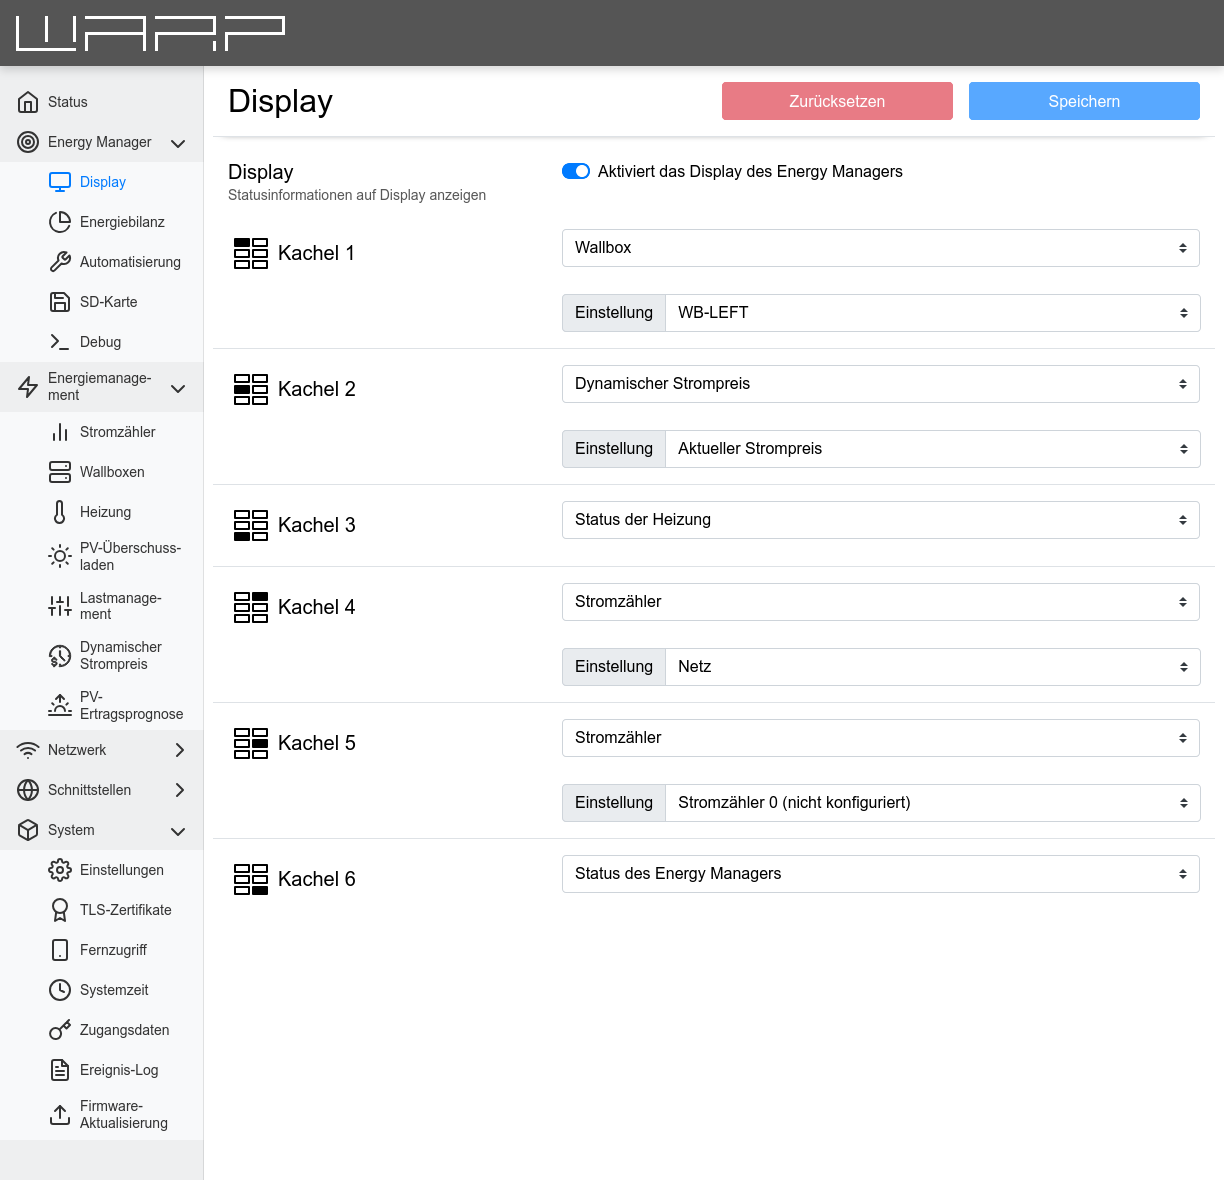Open SD-Karte via its sidebar icon

tap(60, 301)
